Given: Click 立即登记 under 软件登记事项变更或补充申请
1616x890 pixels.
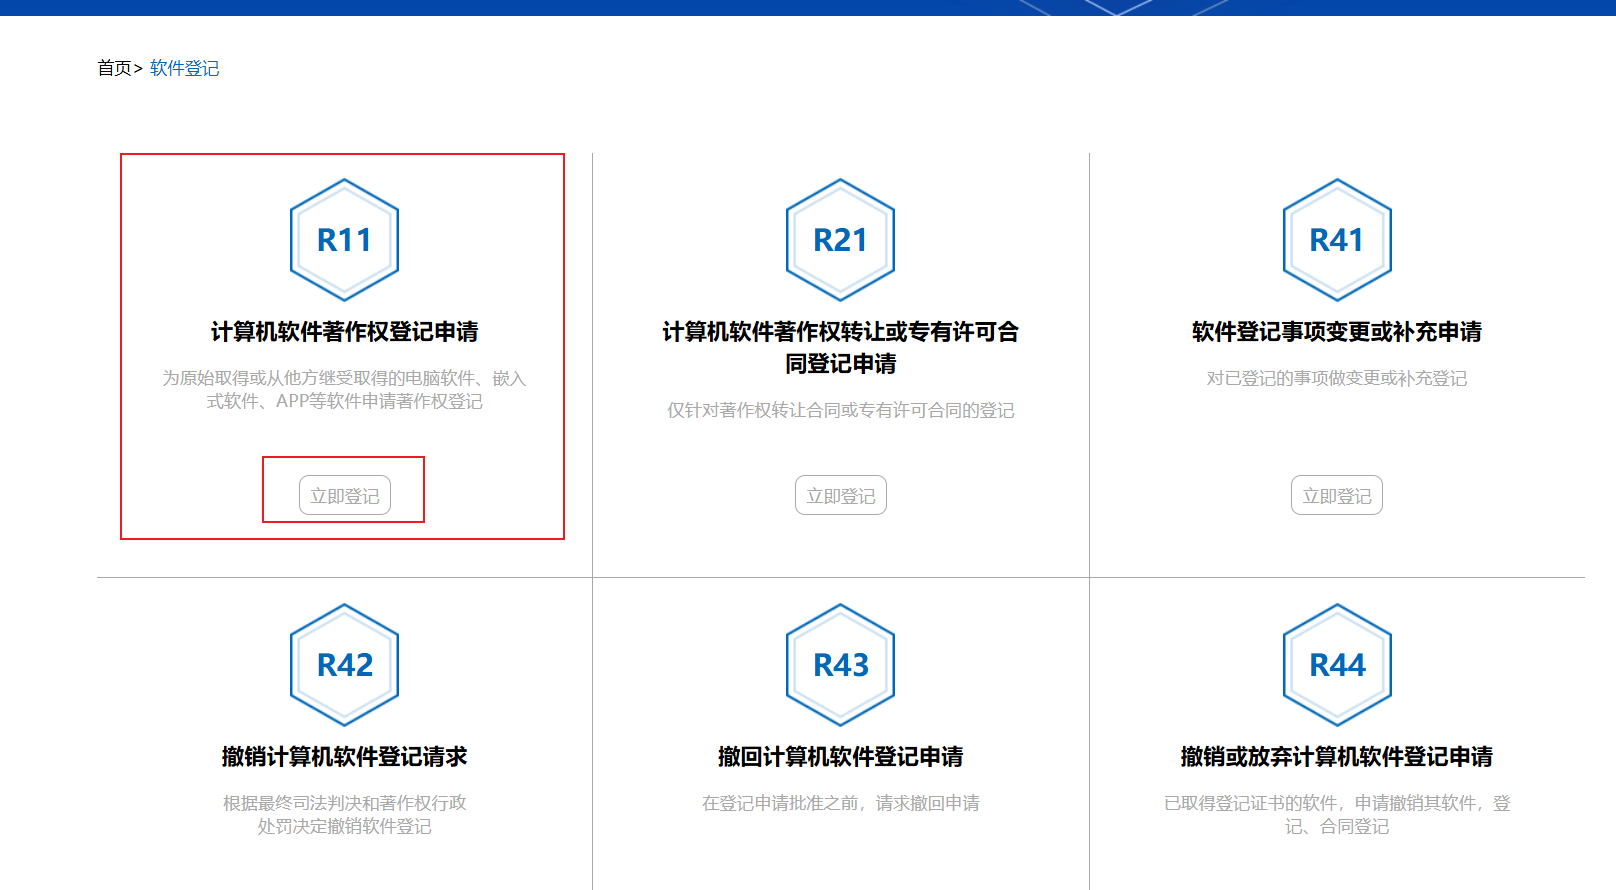Looking at the screenshot, I should click(x=1337, y=495).
